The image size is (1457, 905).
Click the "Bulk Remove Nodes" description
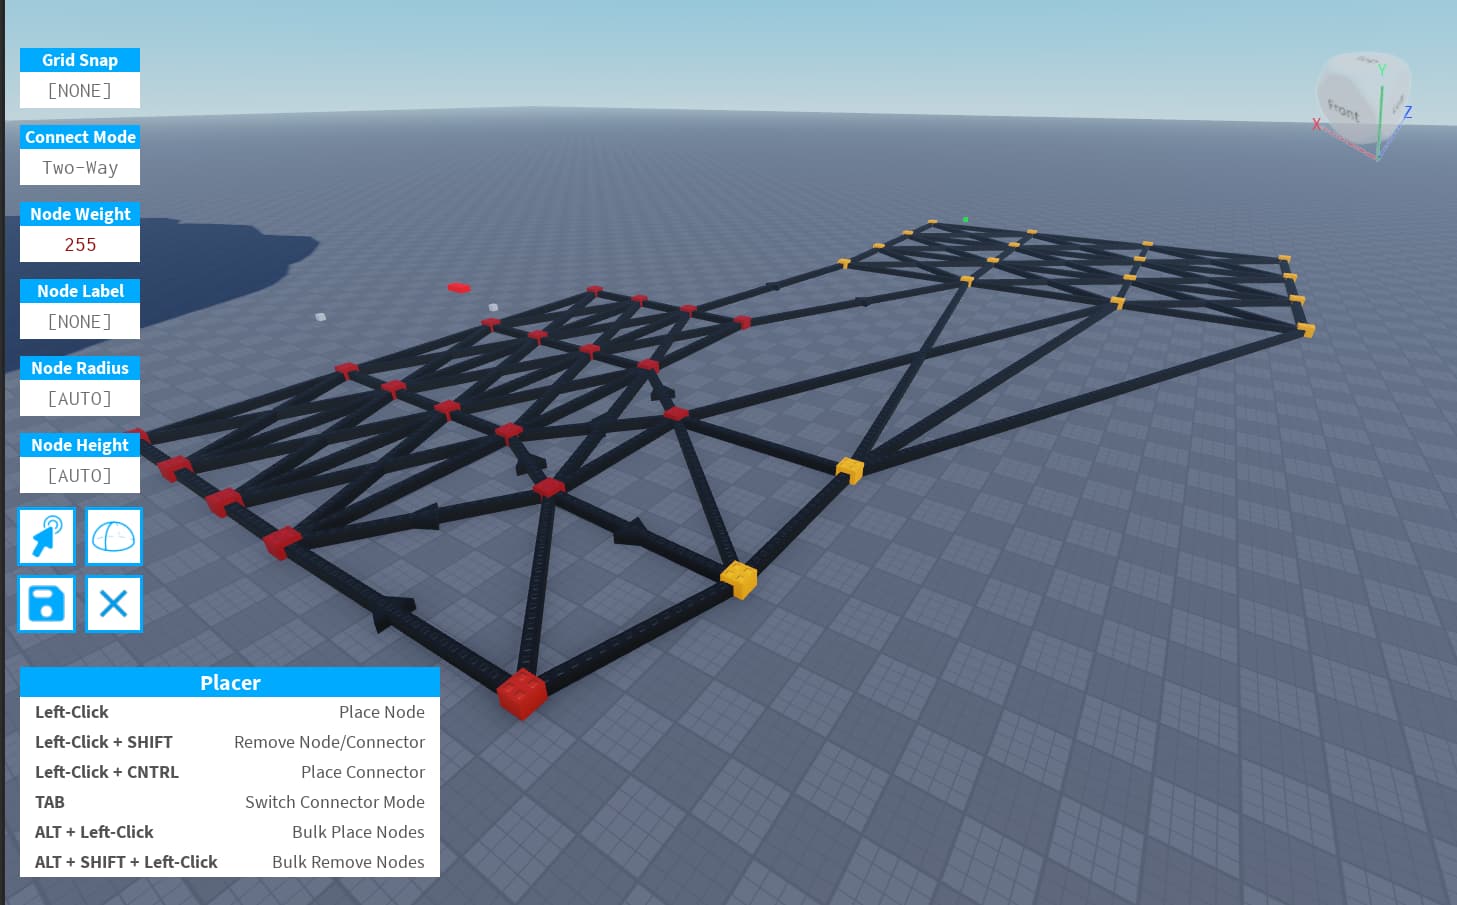click(348, 862)
